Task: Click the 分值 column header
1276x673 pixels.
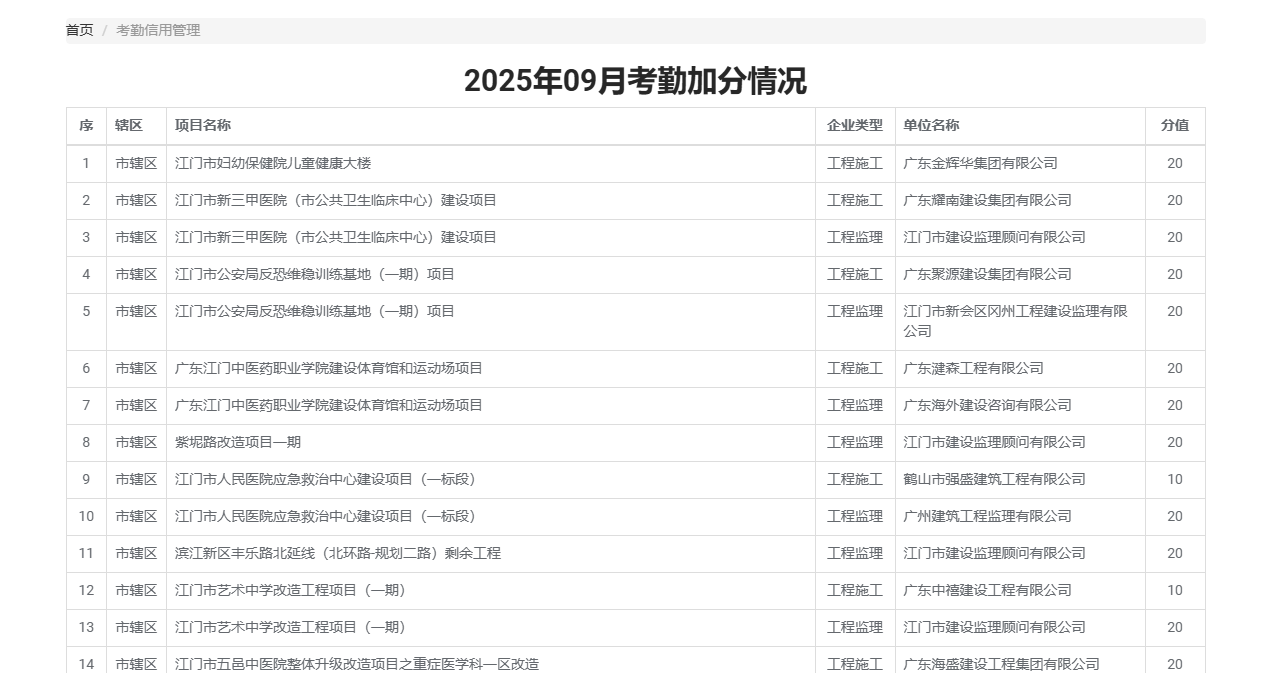Action: [x=1174, y=126]
